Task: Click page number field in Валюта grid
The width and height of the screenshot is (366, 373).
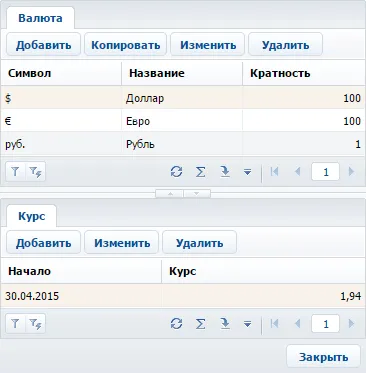Action: coord(325,172)
